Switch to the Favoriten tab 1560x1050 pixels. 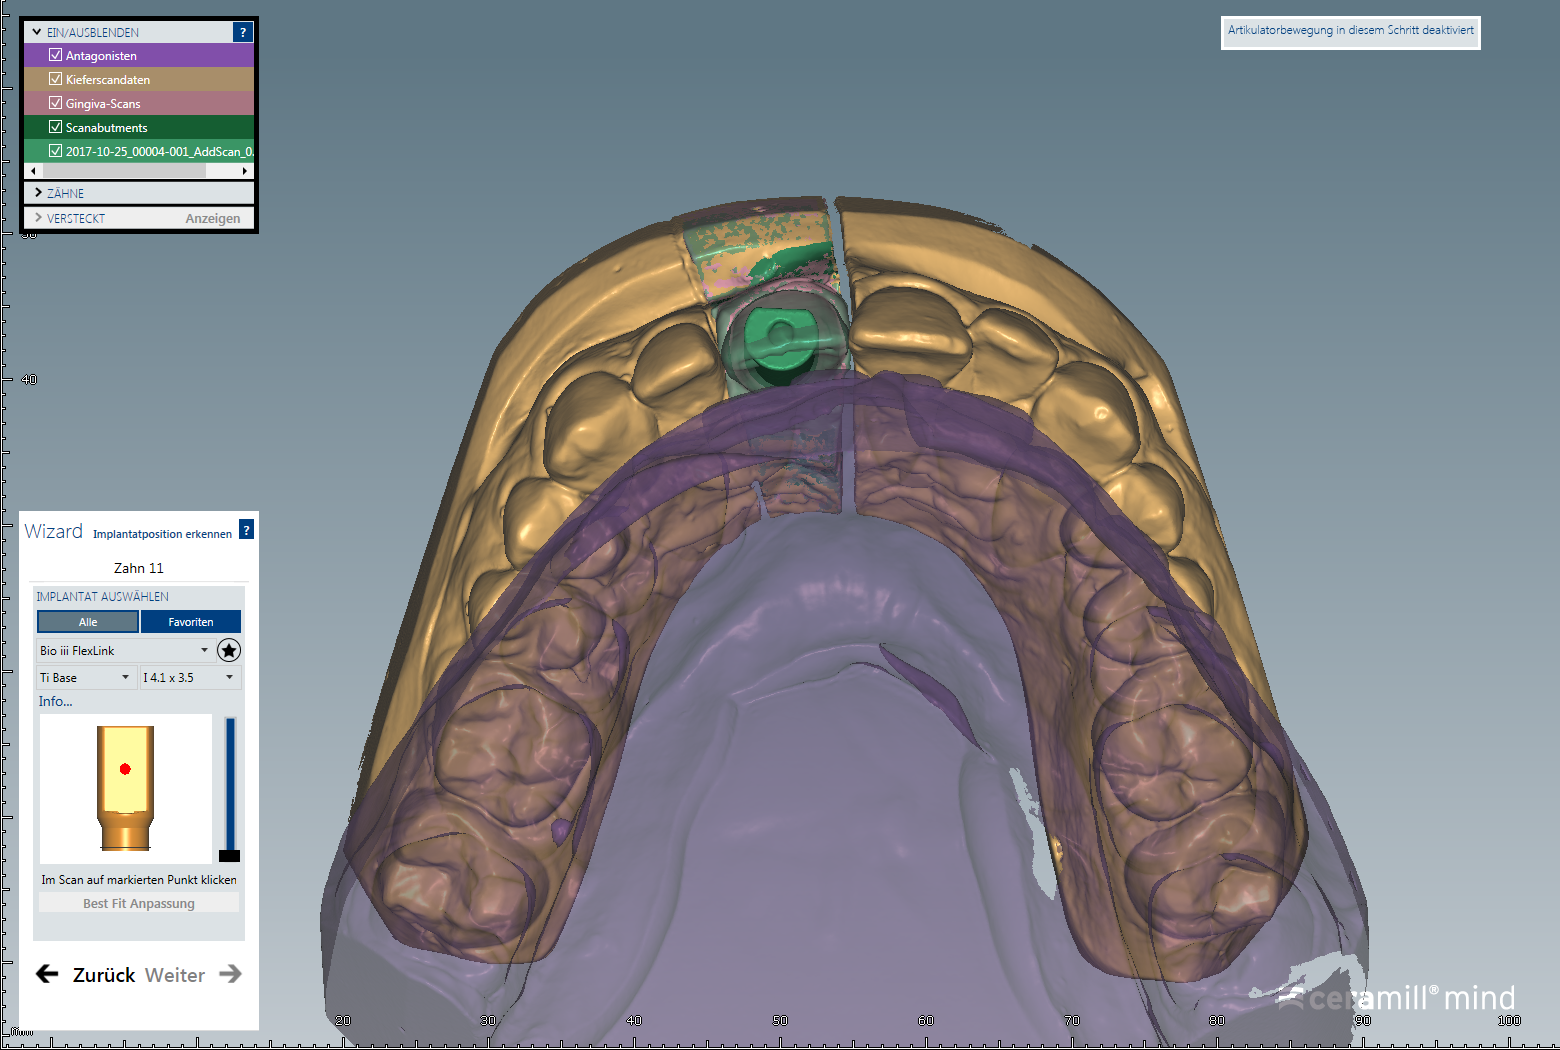[x=190, y=622]
